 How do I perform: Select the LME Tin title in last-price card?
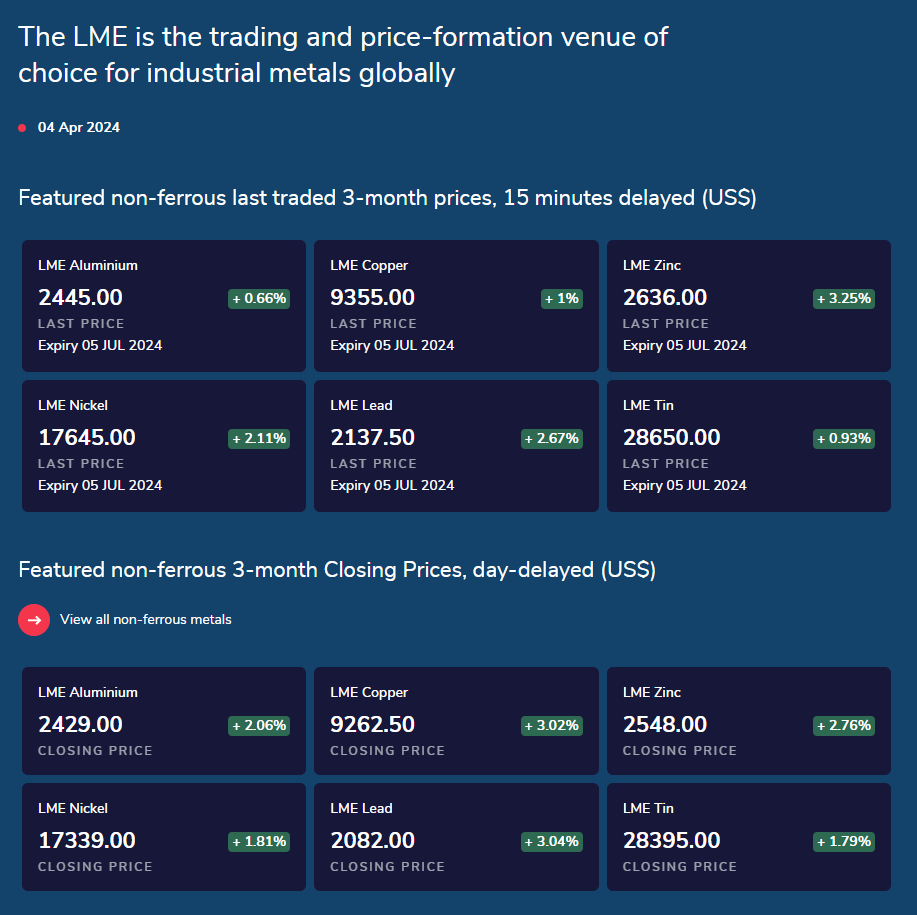pyautogui.click(x=648, y=405)
